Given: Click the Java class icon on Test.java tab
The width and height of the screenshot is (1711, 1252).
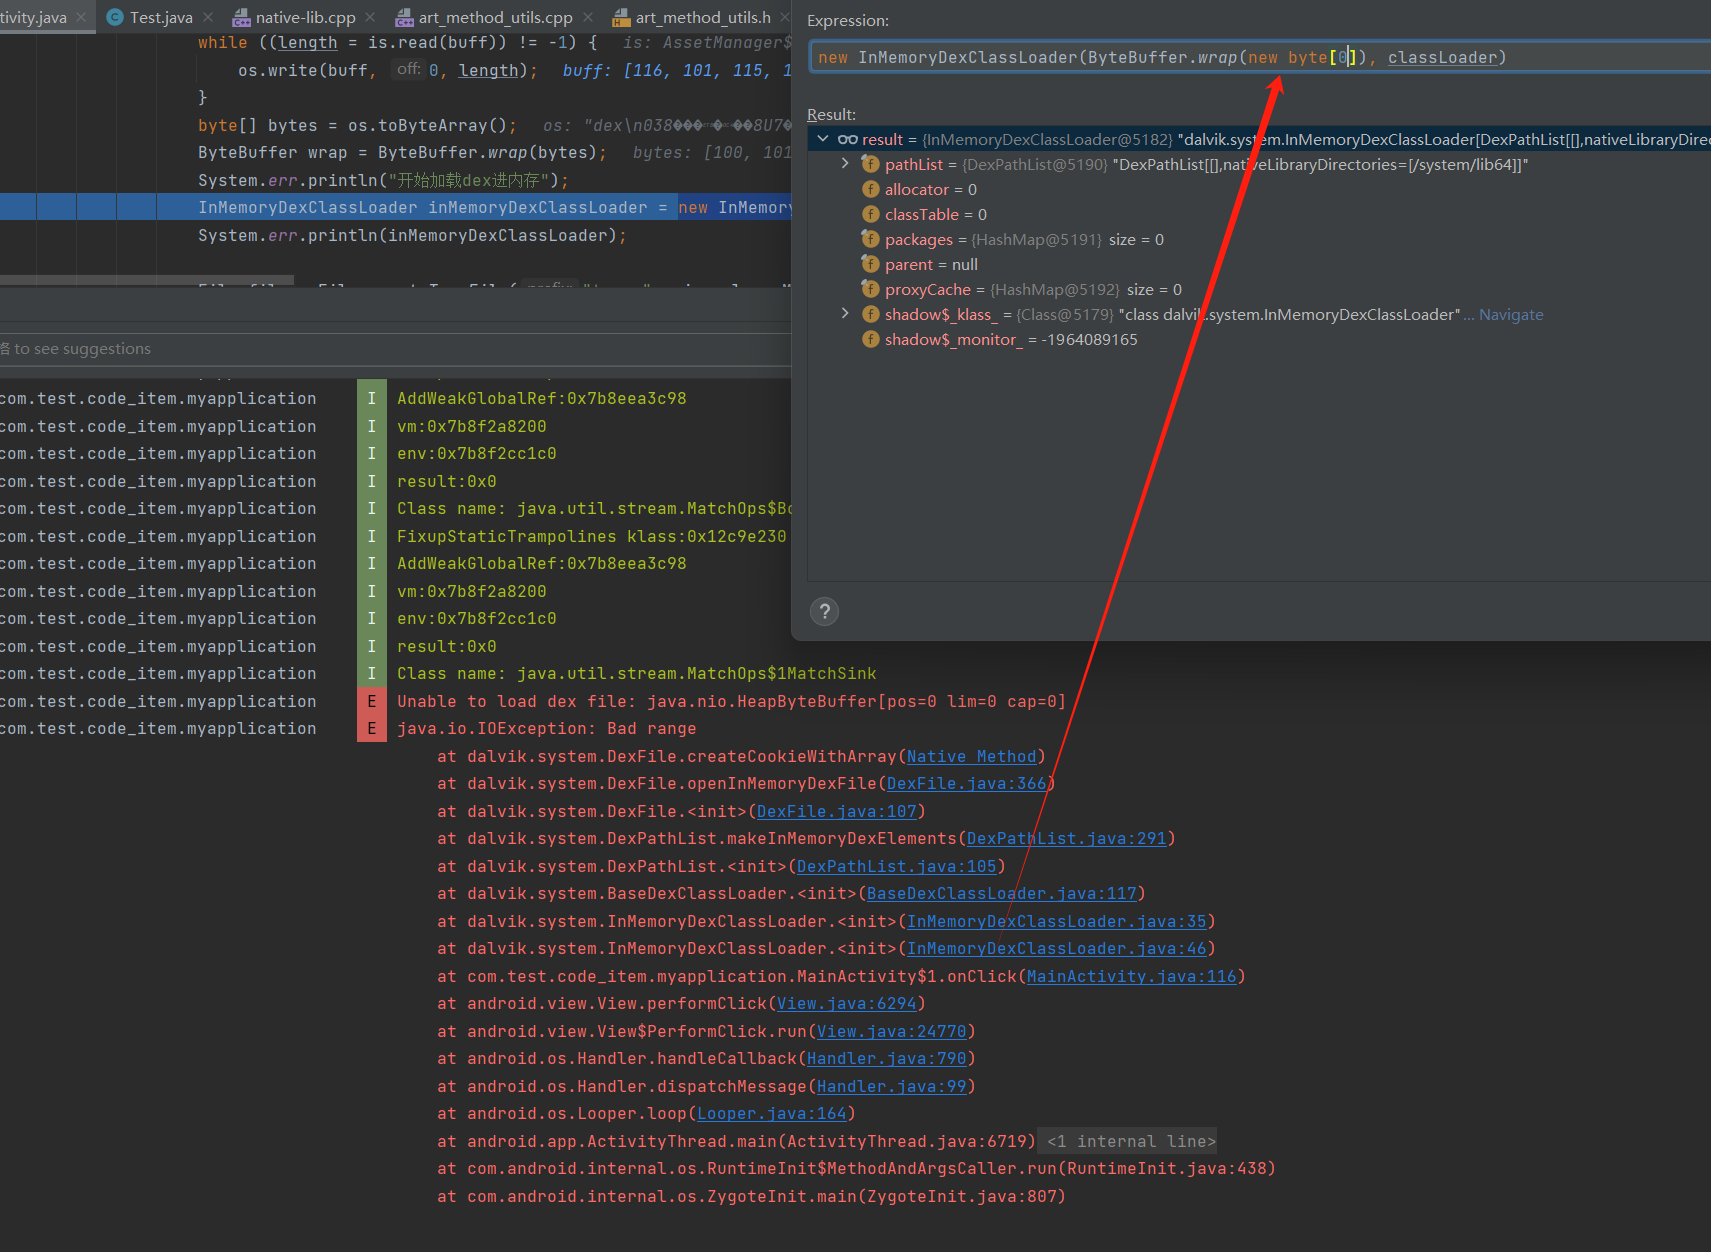Looking at the screenshot, I should (115, 17).
